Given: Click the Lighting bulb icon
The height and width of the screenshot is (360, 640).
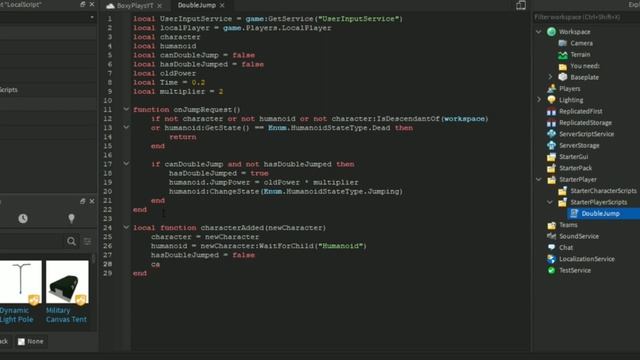Looking at the screenshot, I should pos(551,100).
